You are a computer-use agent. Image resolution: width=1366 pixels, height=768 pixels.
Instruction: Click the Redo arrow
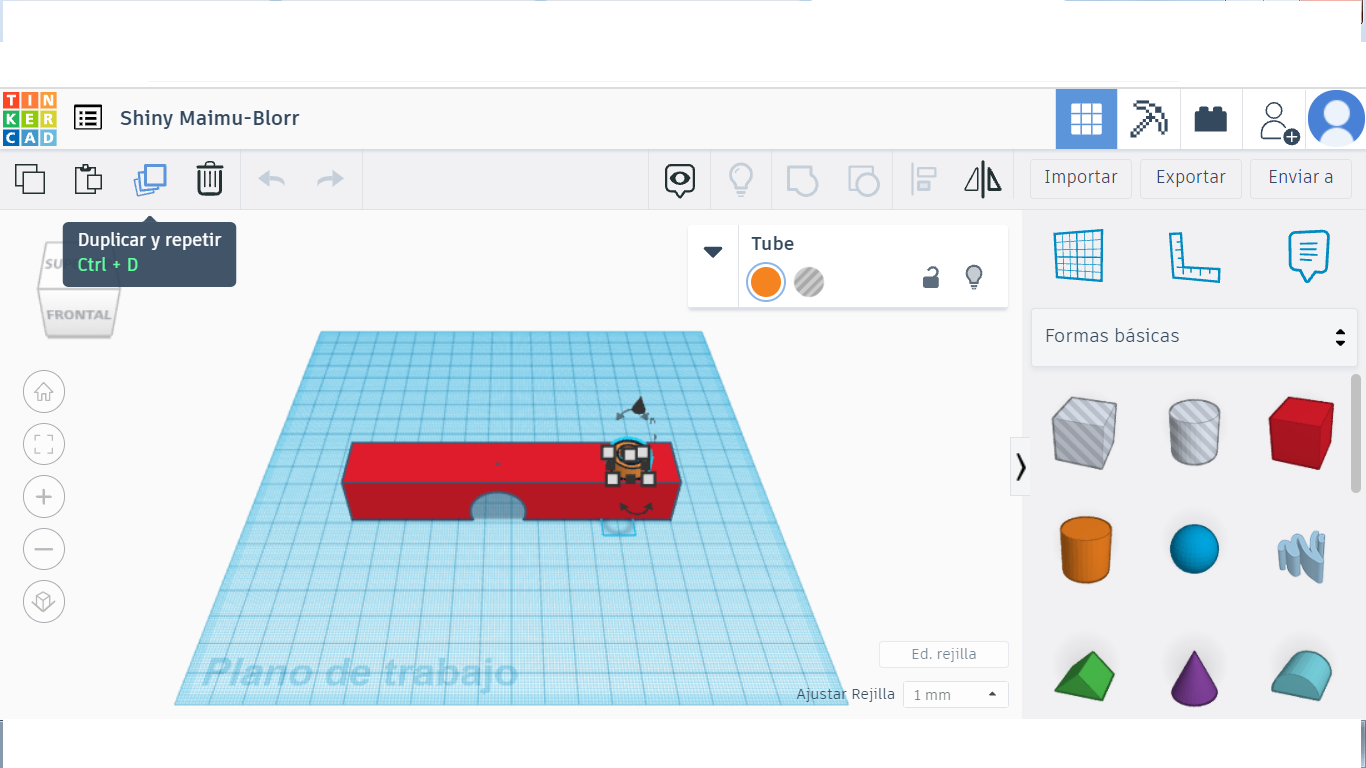click(330, 179)
